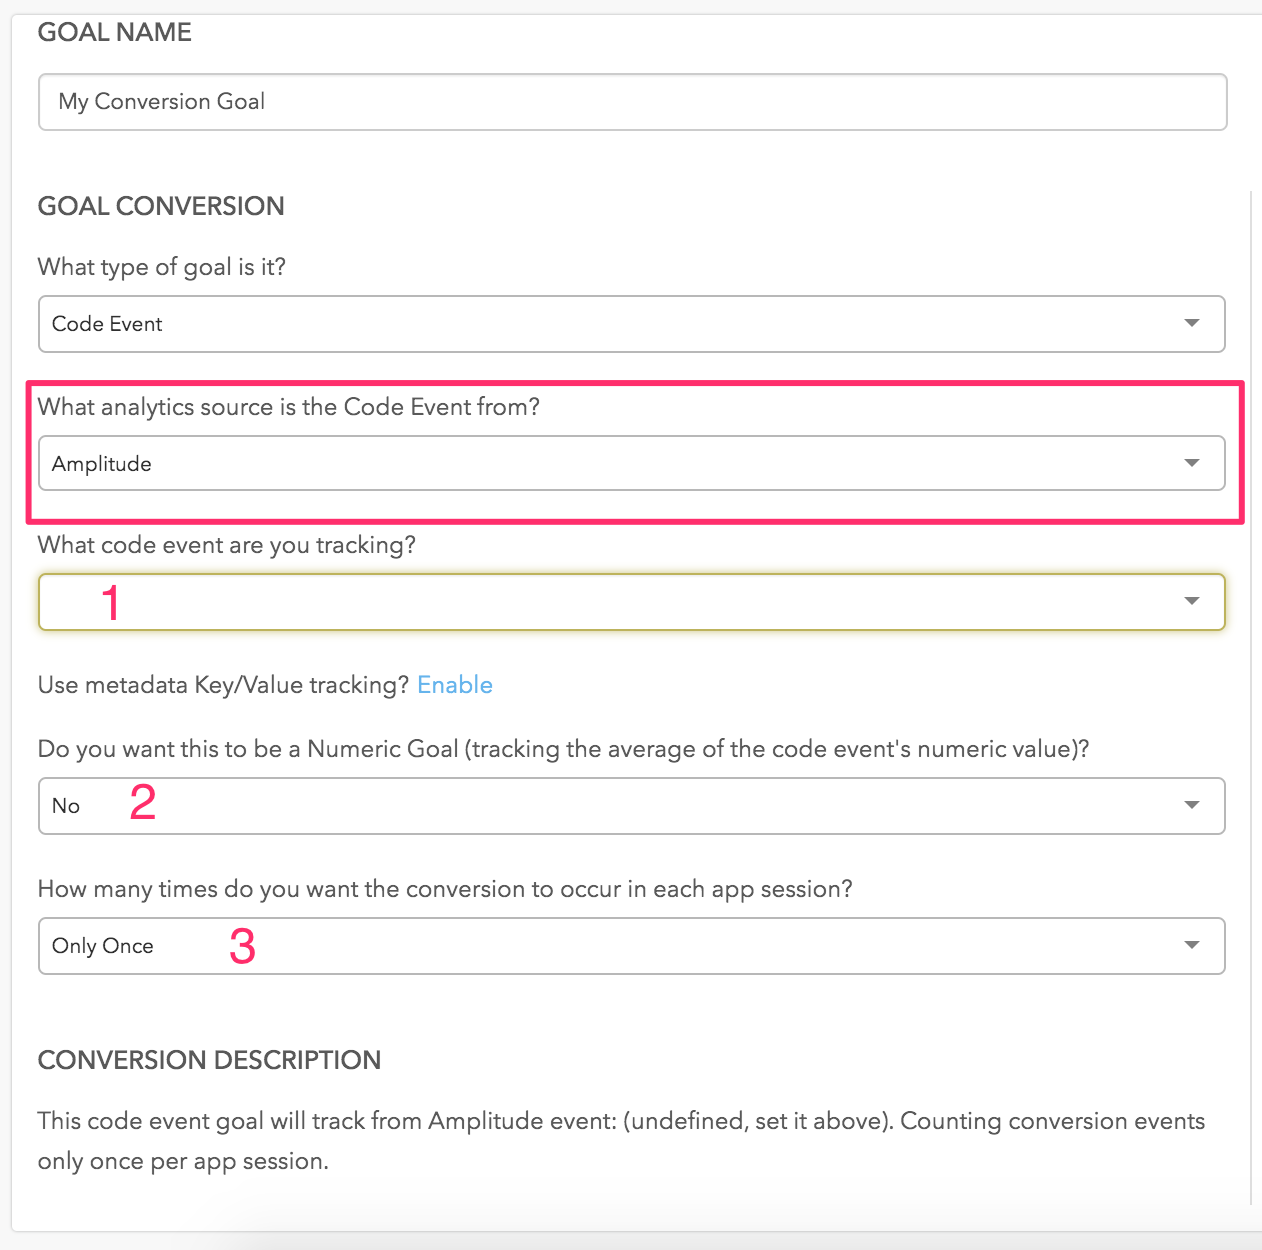1262x1250 pixels.
Task: Focus the Goal Name field containing My Conversion Goal
Action: (632, 102)
